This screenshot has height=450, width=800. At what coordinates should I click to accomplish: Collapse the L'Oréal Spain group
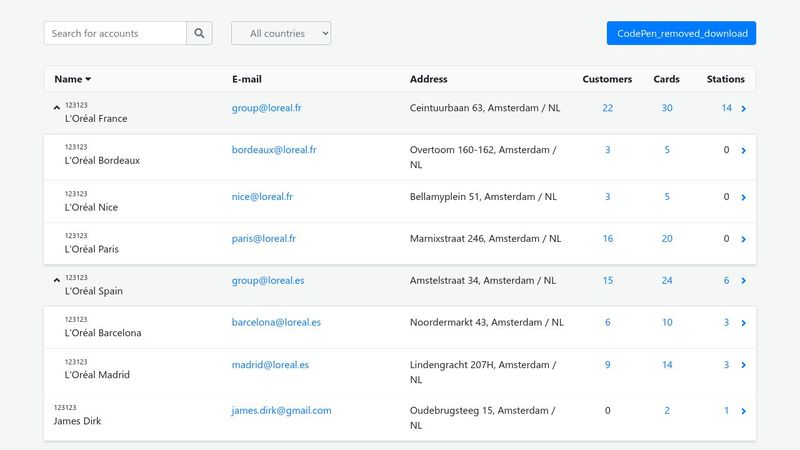point(57,280)
